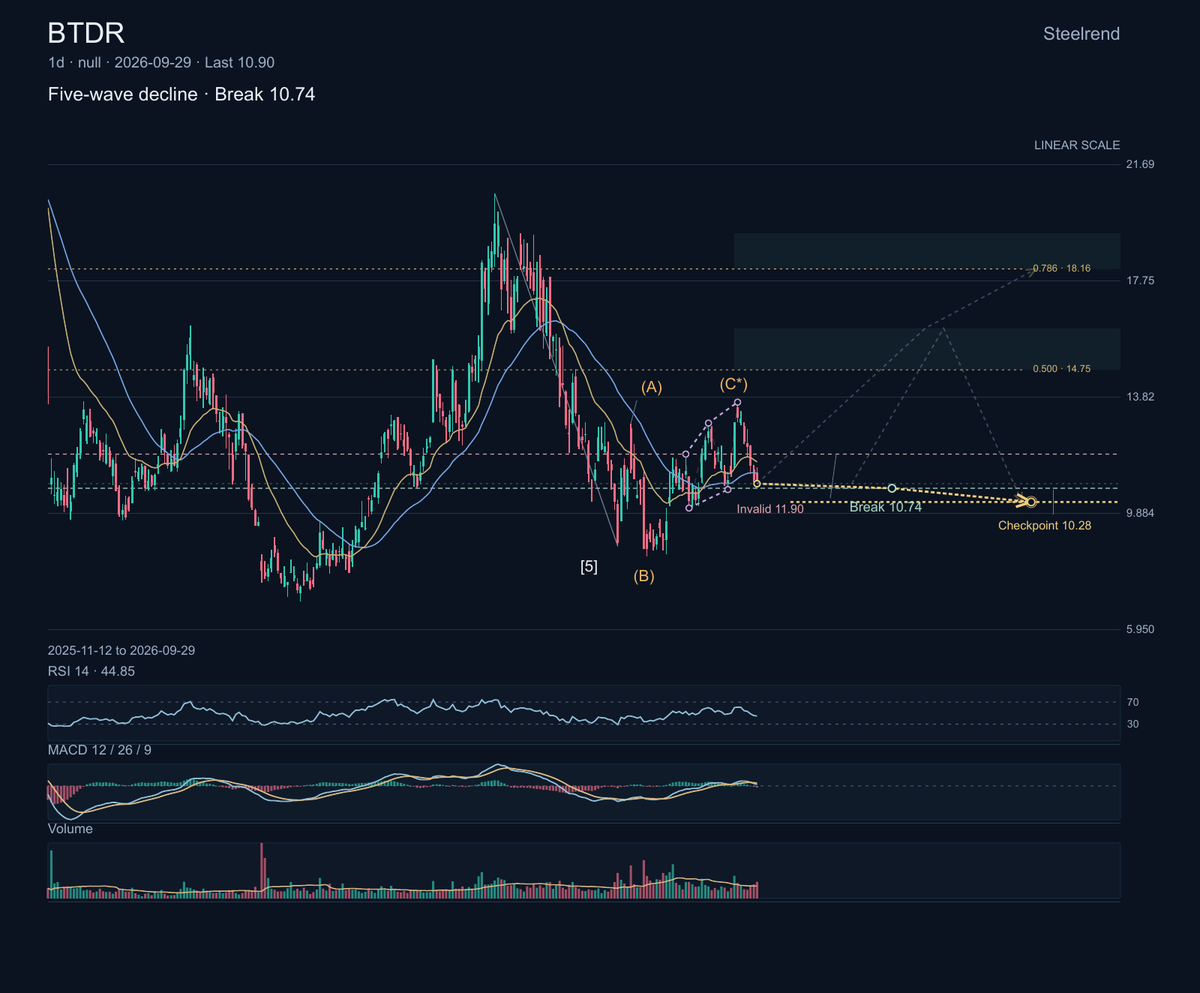Click the (A) wave label
Image resolution: width=1200 pixels, height=993 pixels.
pyautogui.click(x=652, y=387)
